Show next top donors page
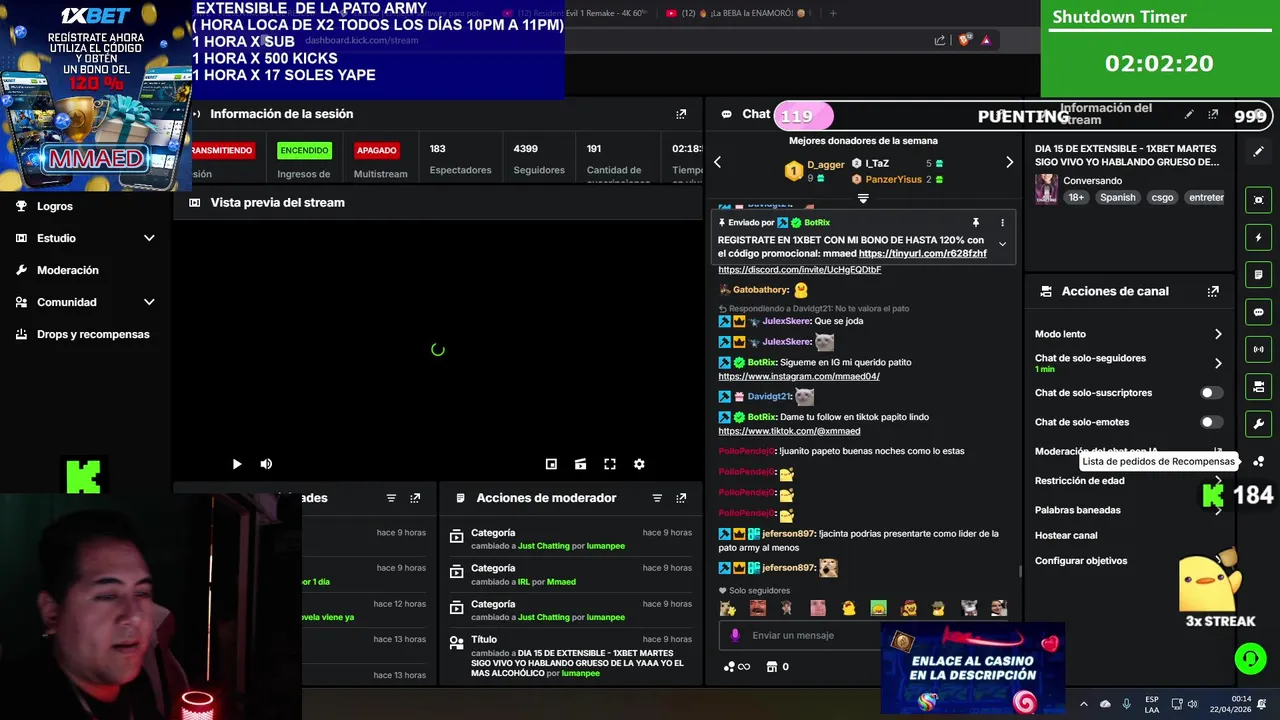This screenshot has width=1280, height=720. [1009, 162]
